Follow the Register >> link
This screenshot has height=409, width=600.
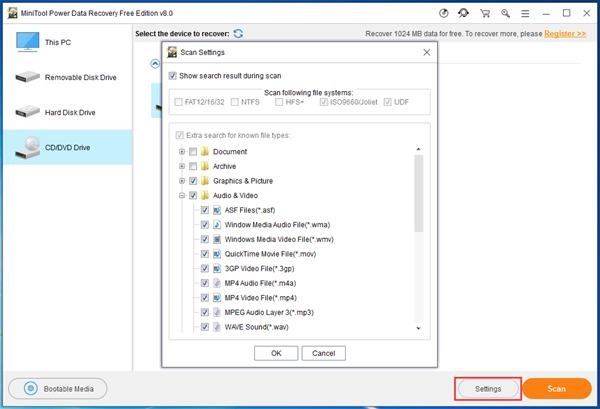coord(565,34)
